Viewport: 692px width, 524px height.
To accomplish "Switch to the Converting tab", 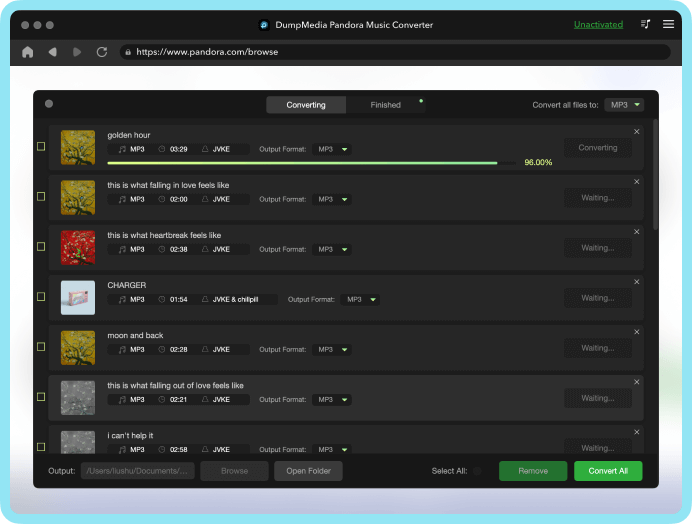I will click(x=306, y=105).
